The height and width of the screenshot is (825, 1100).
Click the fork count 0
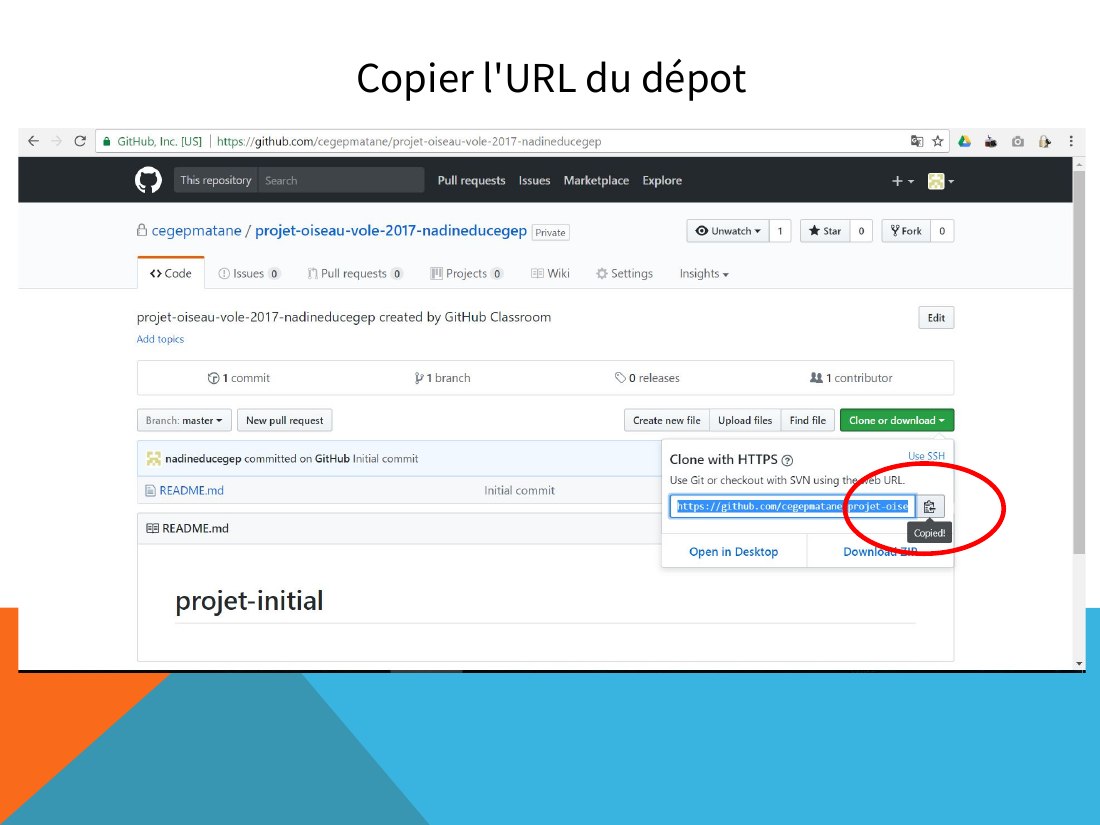[942, 231]
